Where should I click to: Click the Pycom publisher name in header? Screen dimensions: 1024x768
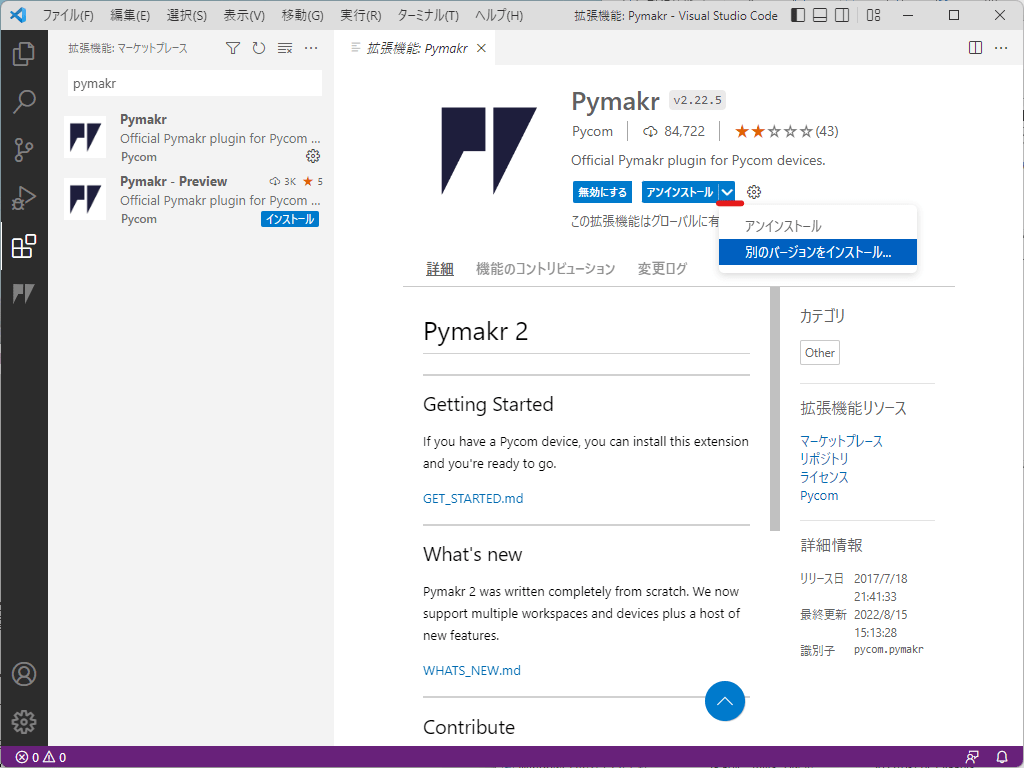(x=592, y=131)
